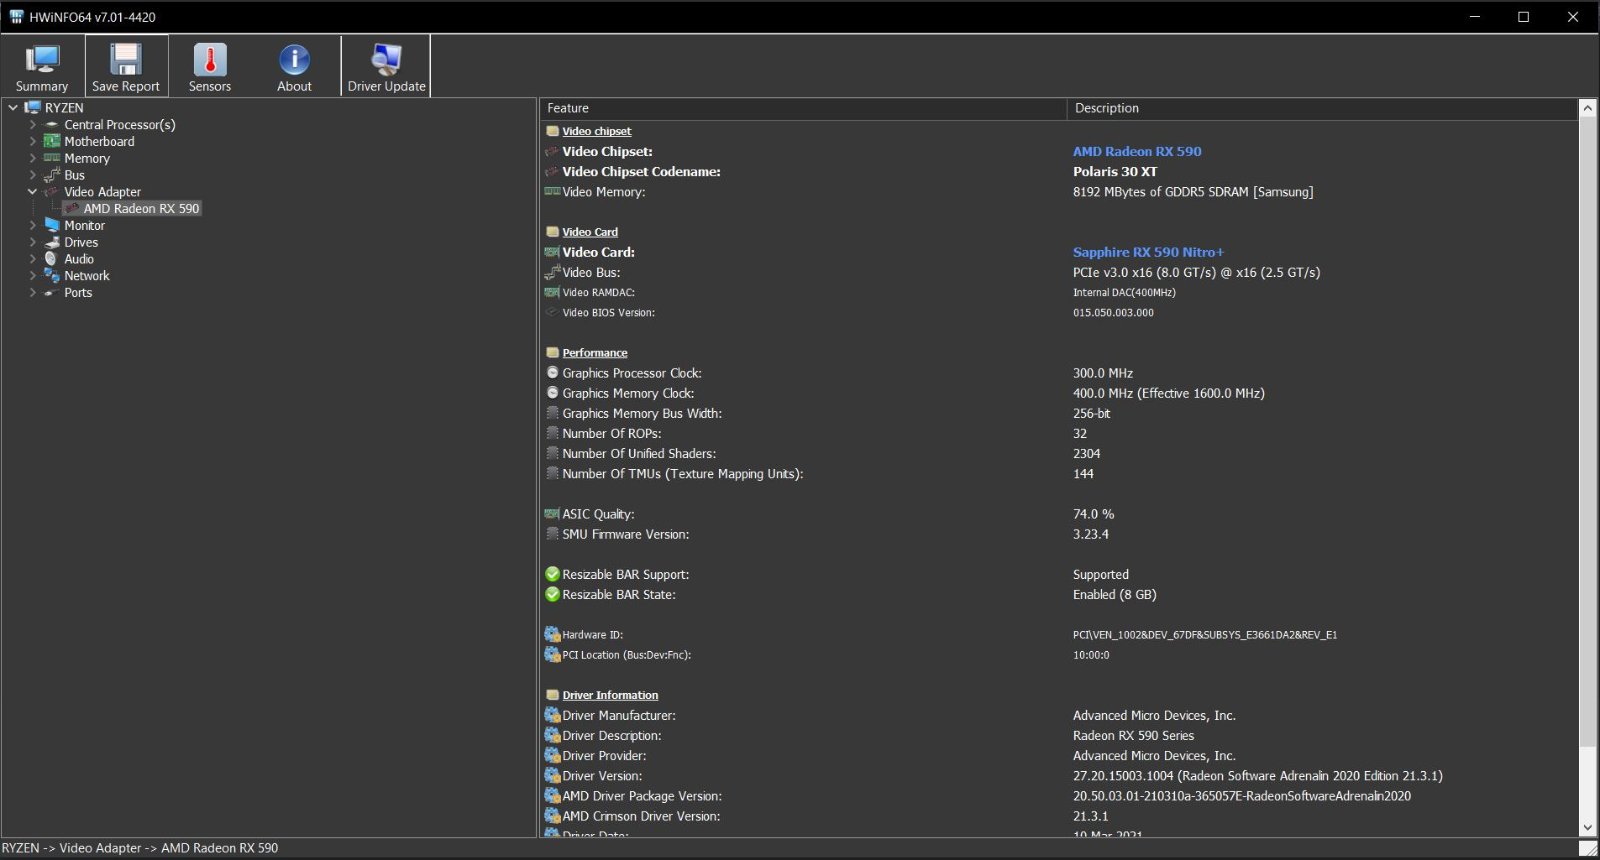Click the Drives icon in the tree
The height and width of the screenshot is (860, 1600).
(52, 242)
